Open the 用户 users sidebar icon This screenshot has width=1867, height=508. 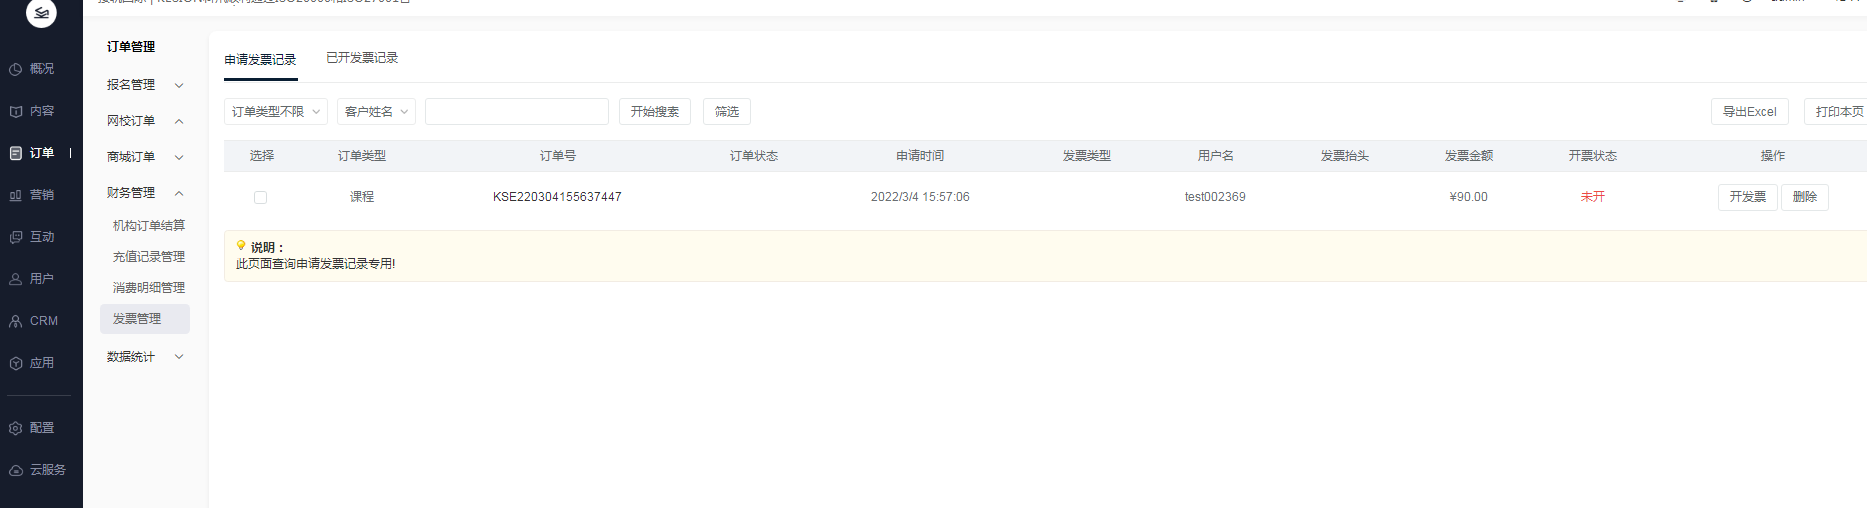click(16, 279)
